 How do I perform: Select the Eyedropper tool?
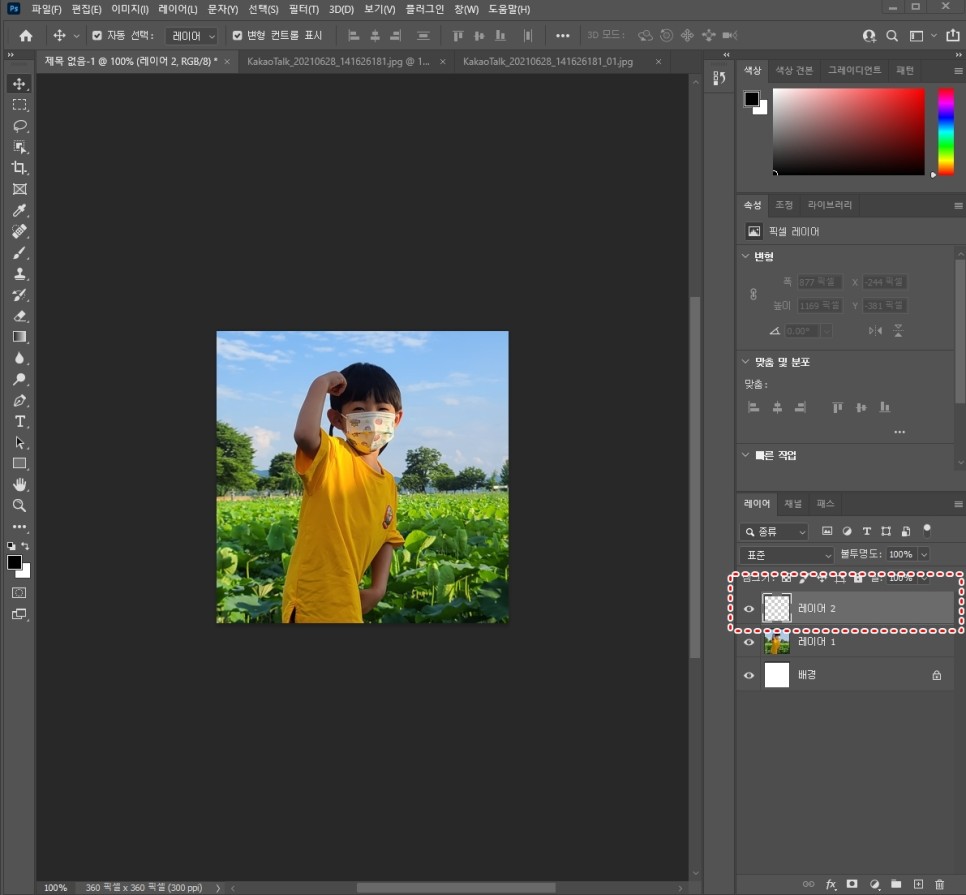20,210
